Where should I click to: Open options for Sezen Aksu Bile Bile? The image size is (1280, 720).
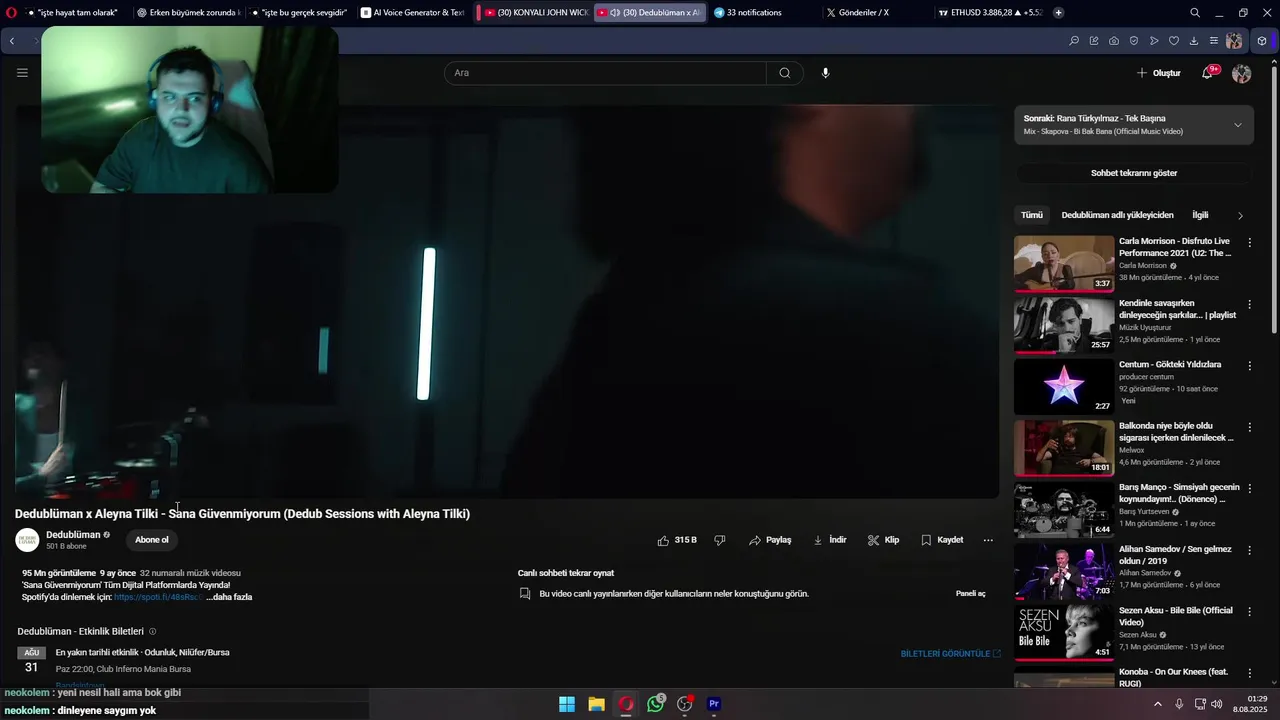(1249, 612)
